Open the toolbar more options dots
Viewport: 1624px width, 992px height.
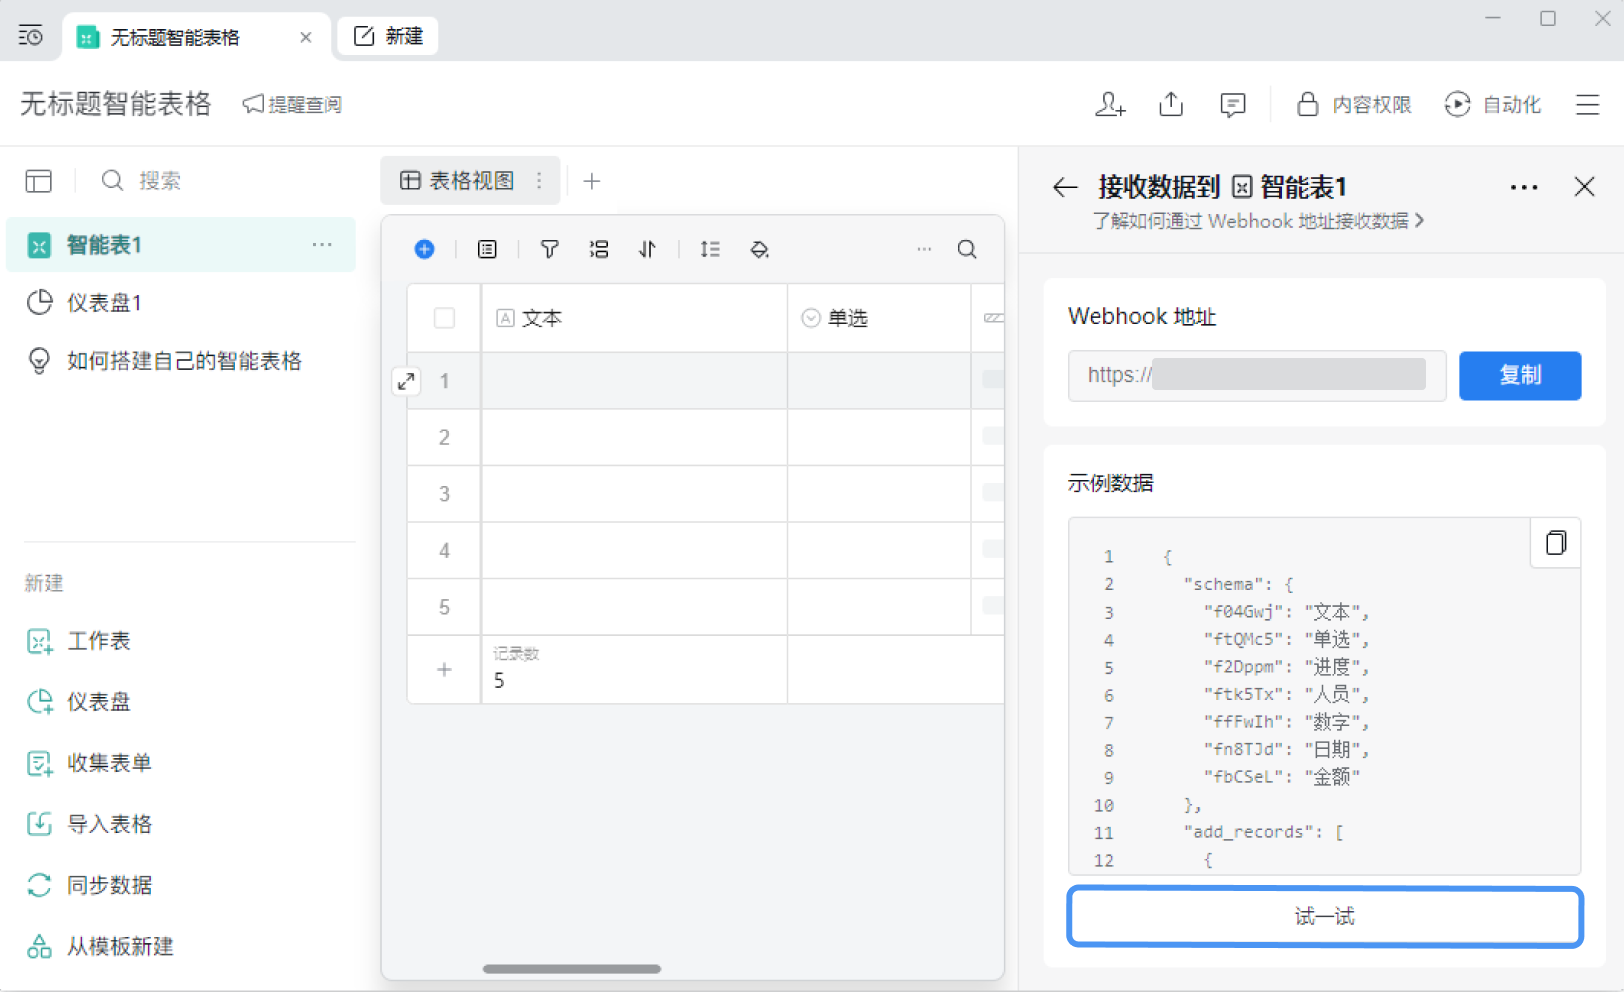(x=924, y=249)
